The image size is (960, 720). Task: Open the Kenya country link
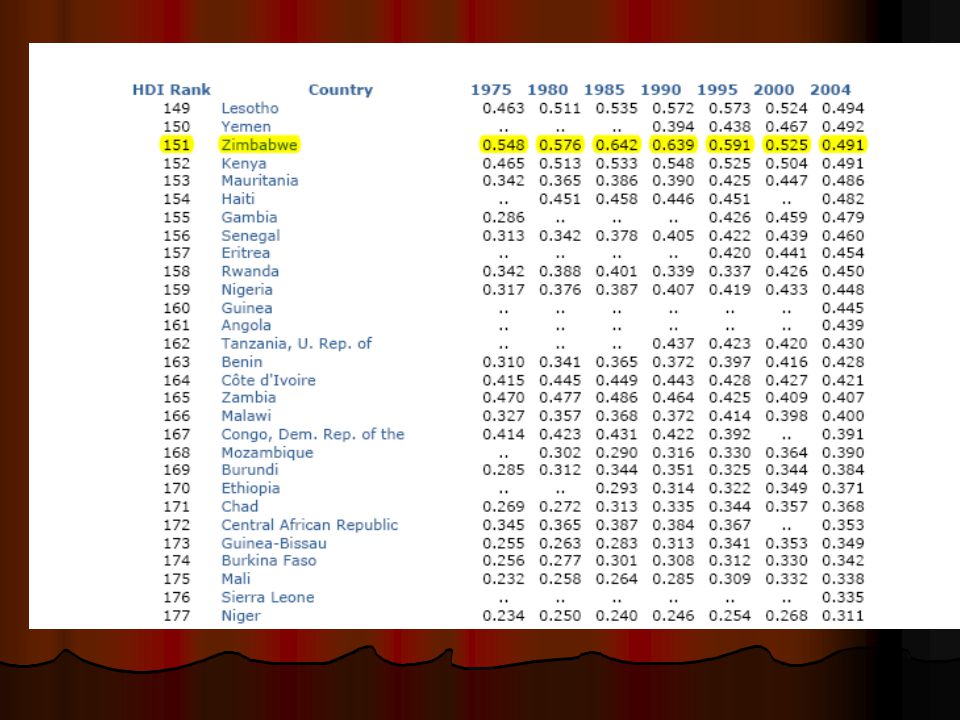[x=244, y=163]
